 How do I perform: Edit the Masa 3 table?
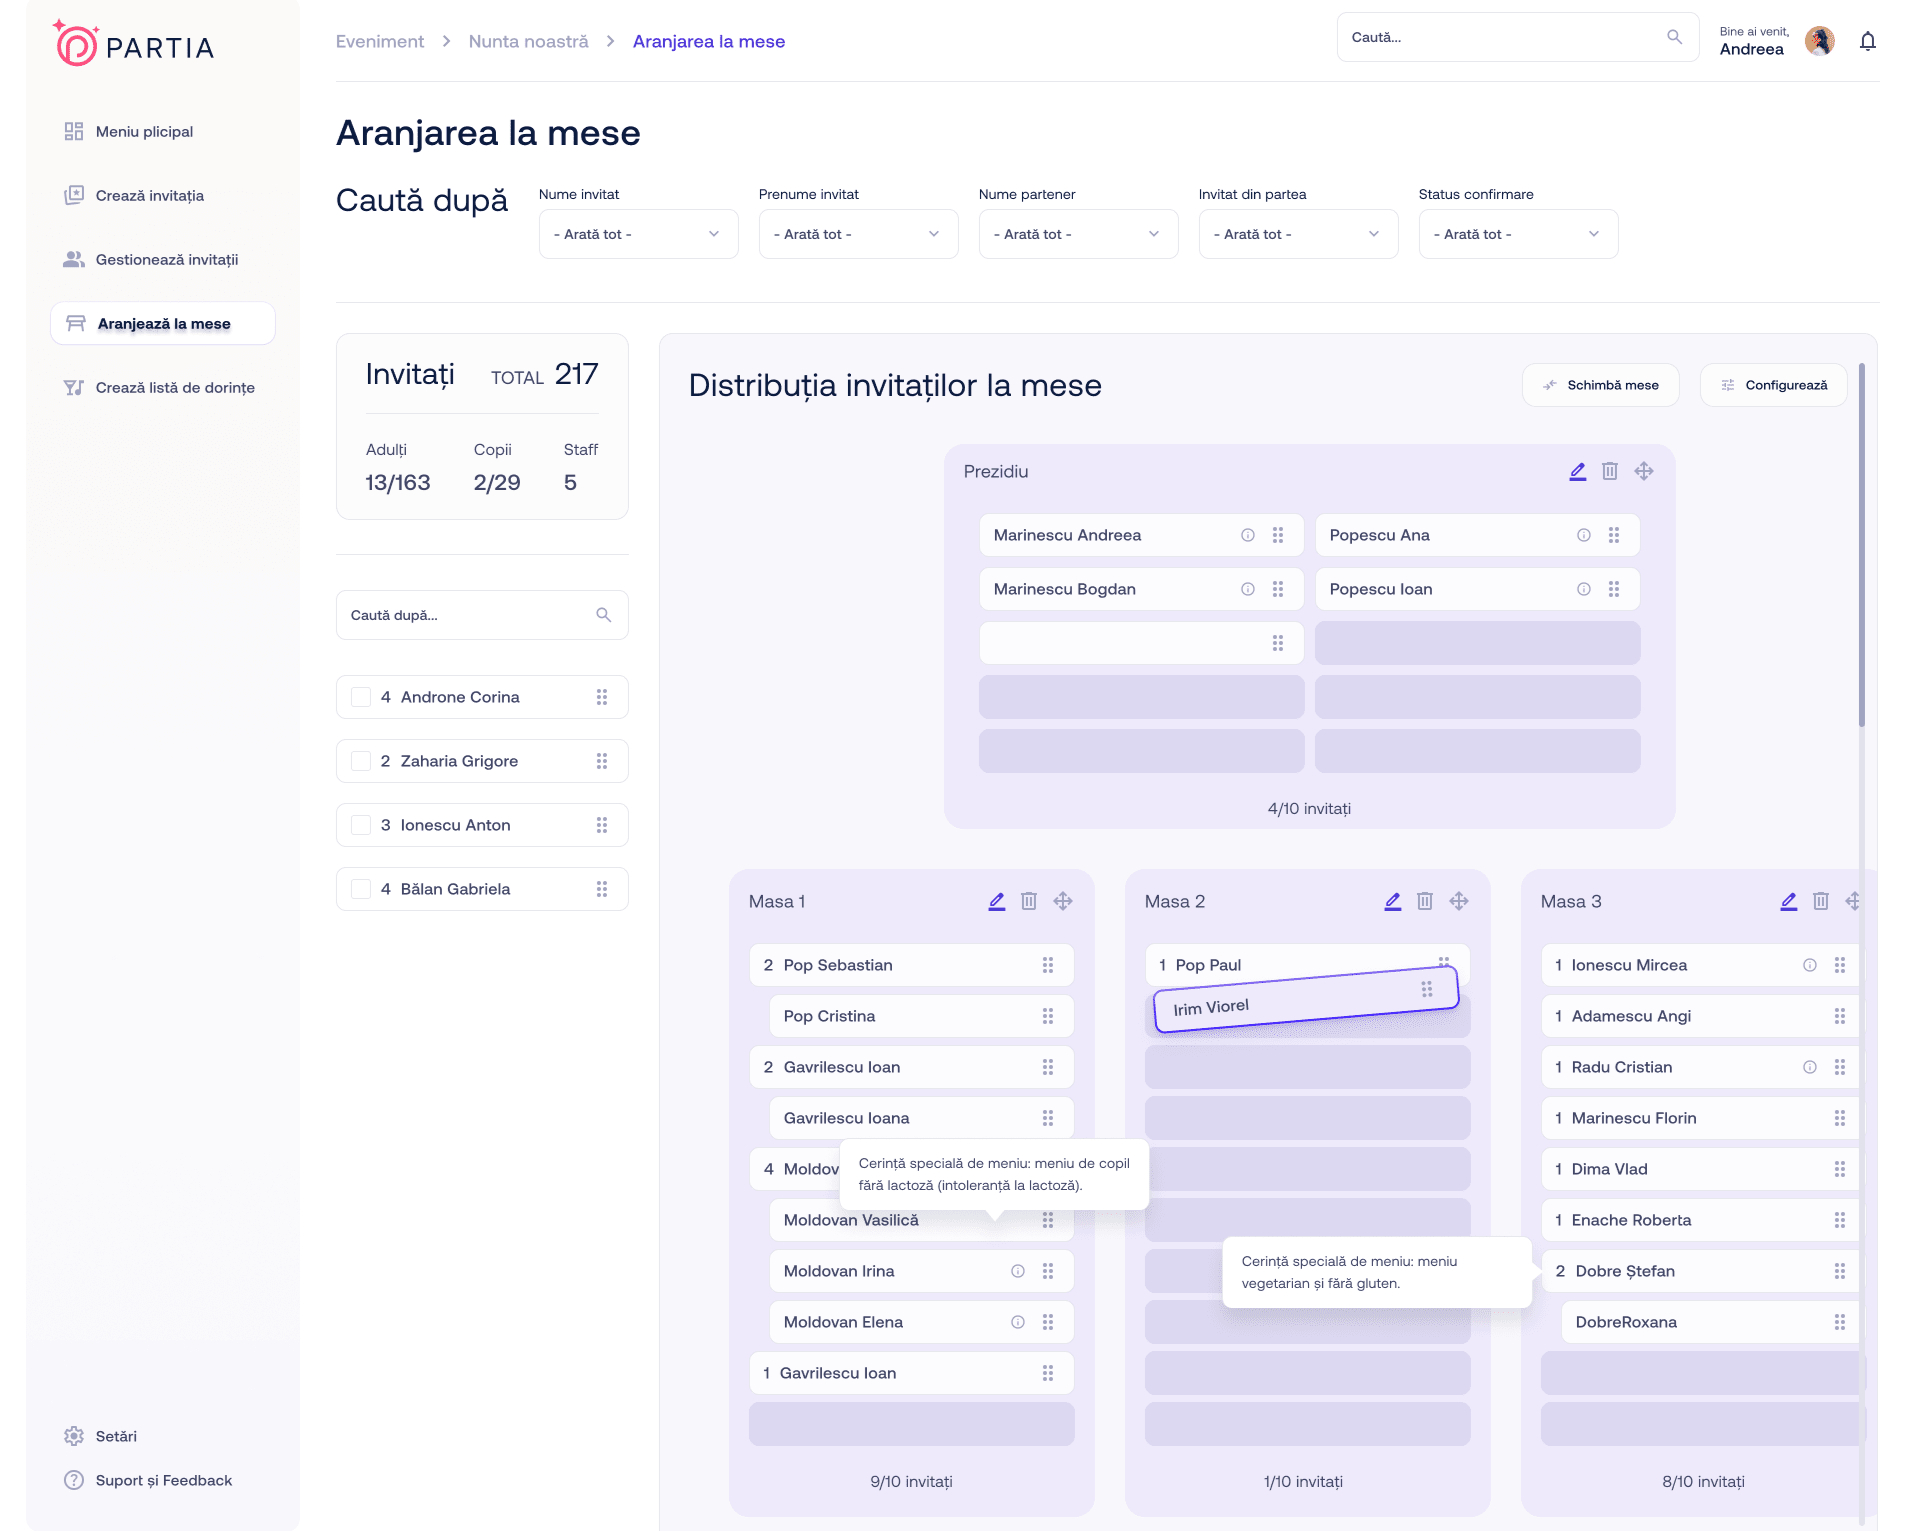(1789, 901)
